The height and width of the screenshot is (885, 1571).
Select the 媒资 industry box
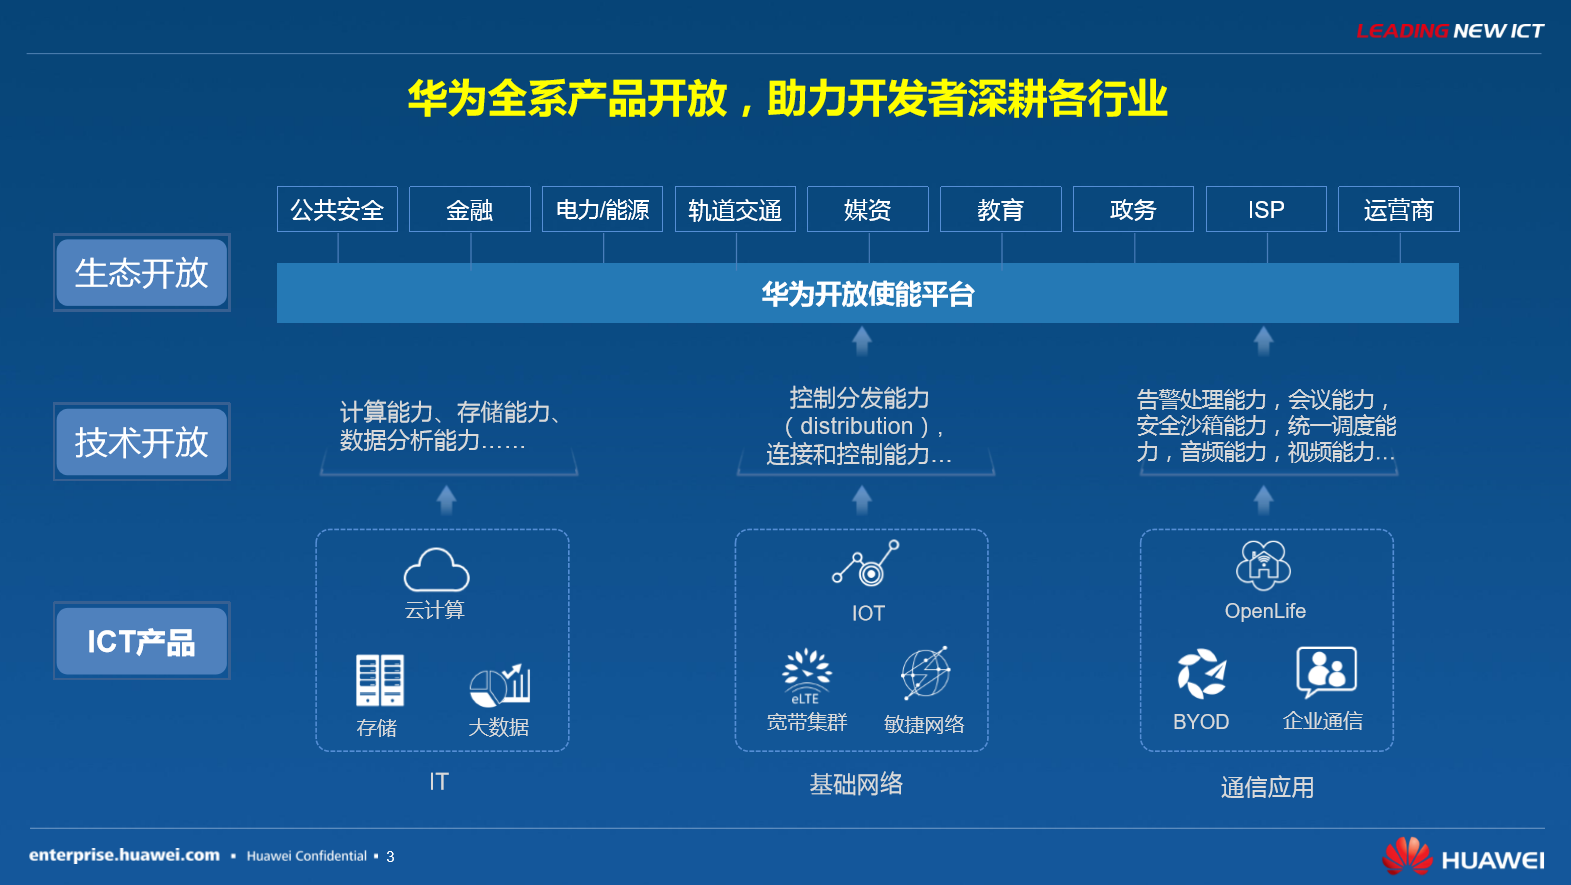pos(868,209)
